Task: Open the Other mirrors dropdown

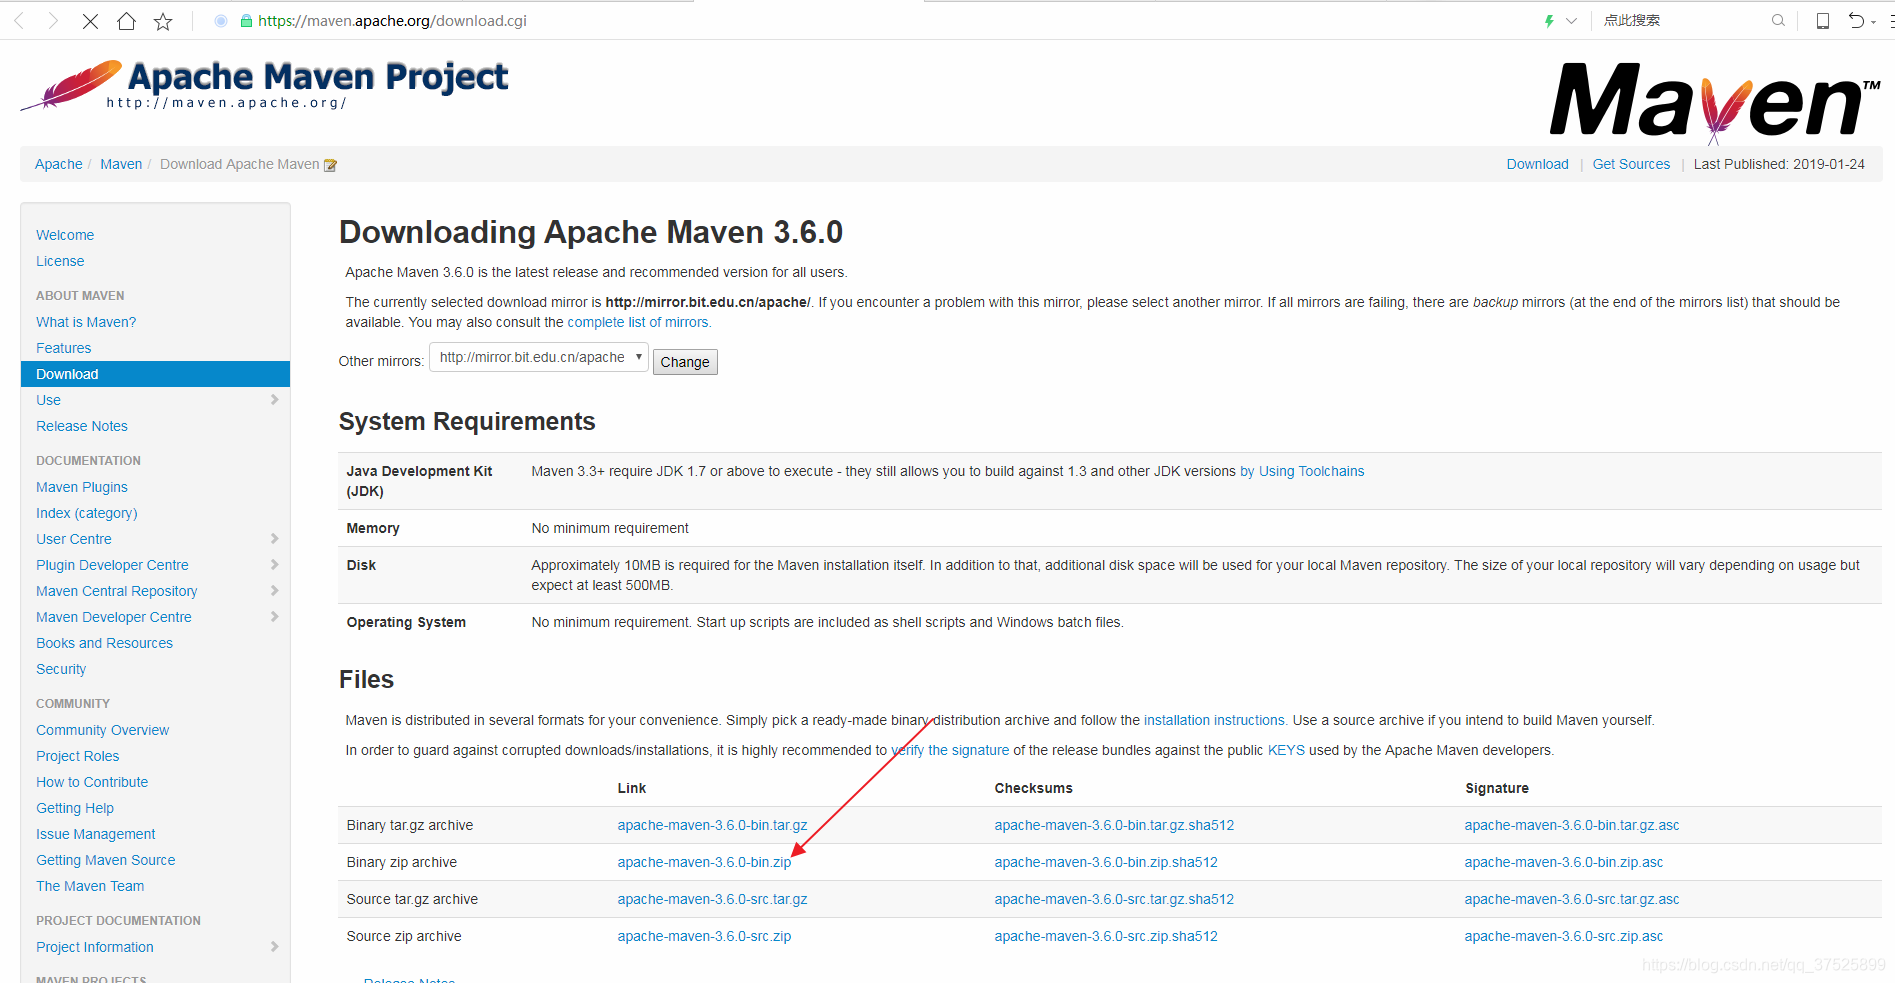Action: click(x=539, y=358)
